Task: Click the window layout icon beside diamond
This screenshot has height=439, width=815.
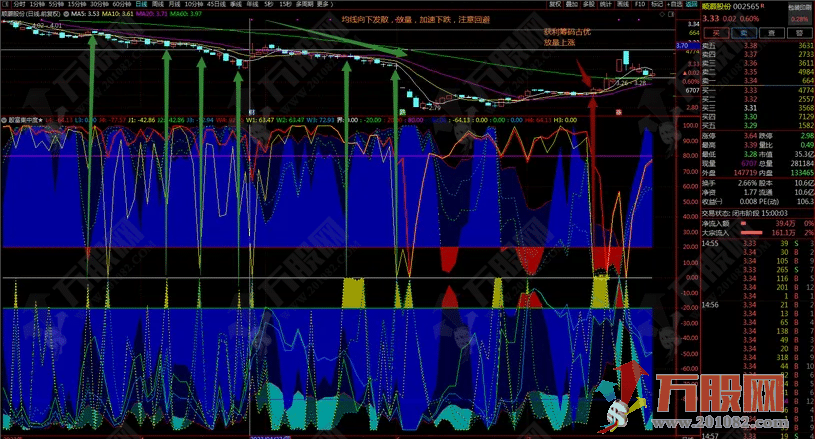Action: click(x=669, y=14)
